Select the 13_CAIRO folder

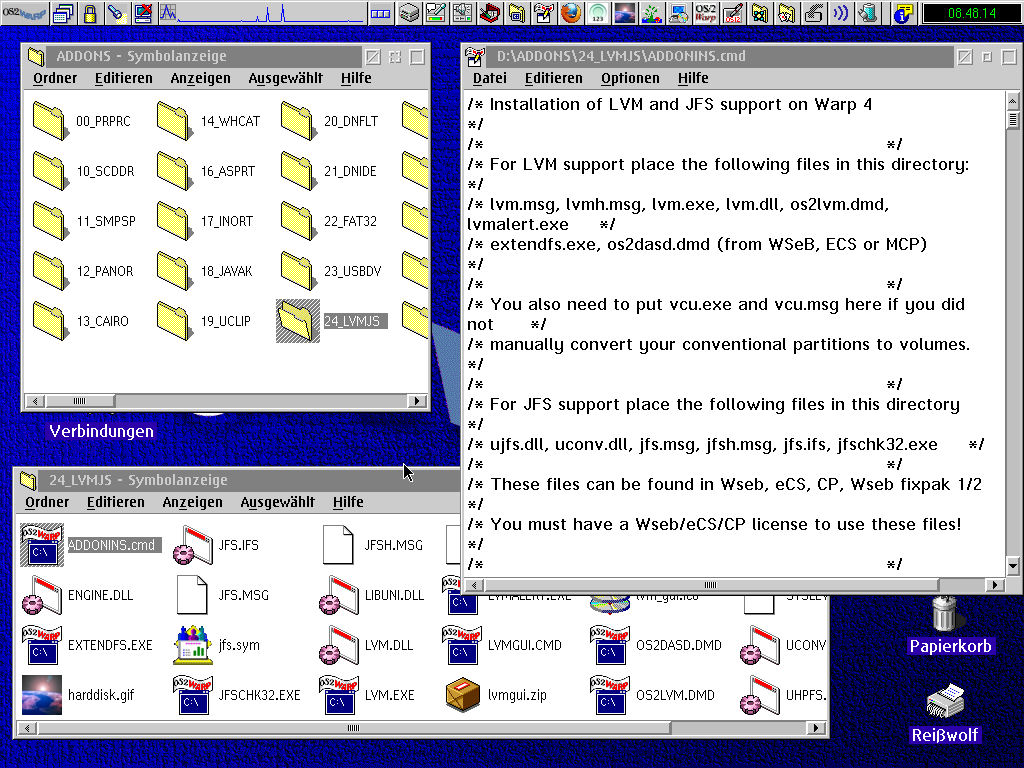point(49,321)
